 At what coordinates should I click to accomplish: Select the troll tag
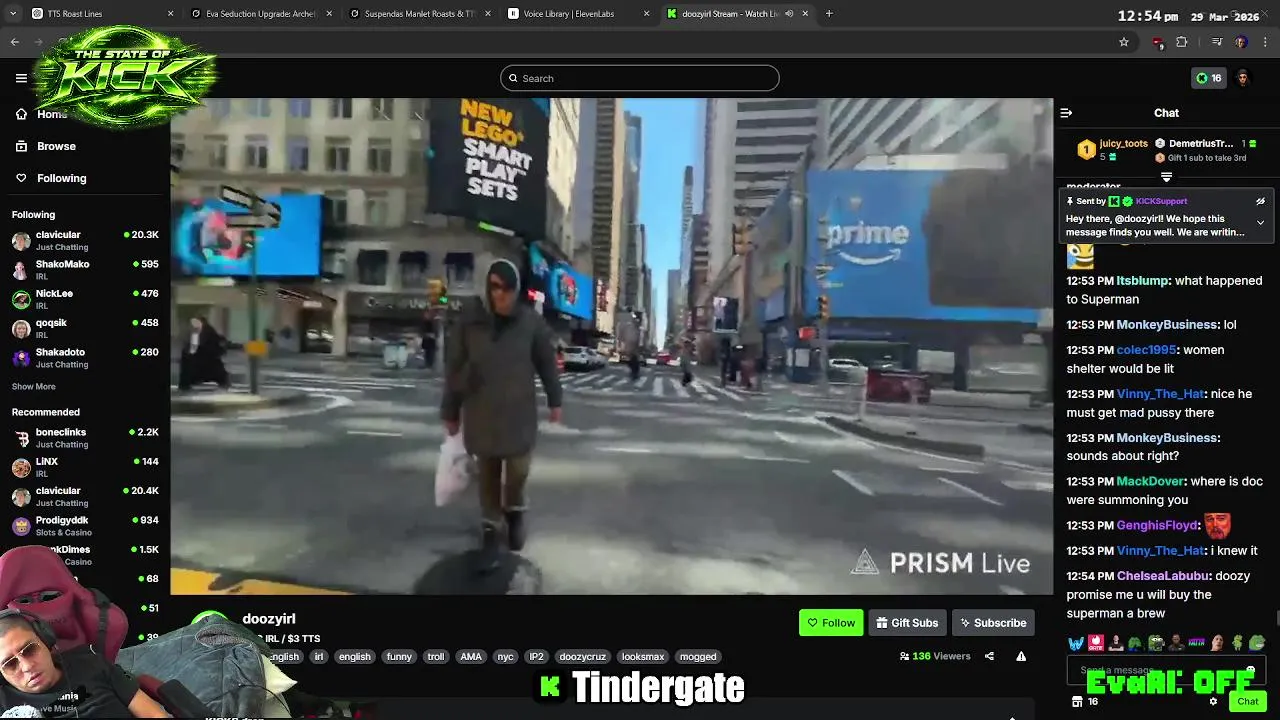(x=436, y=657)
